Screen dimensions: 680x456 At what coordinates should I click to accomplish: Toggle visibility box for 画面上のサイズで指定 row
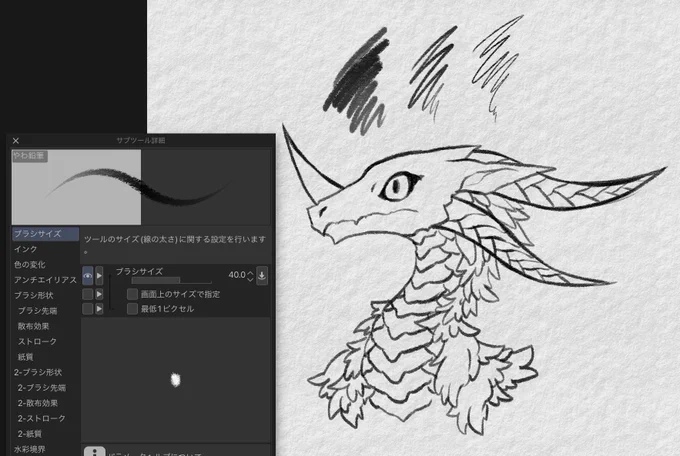[x=88, y=294]
